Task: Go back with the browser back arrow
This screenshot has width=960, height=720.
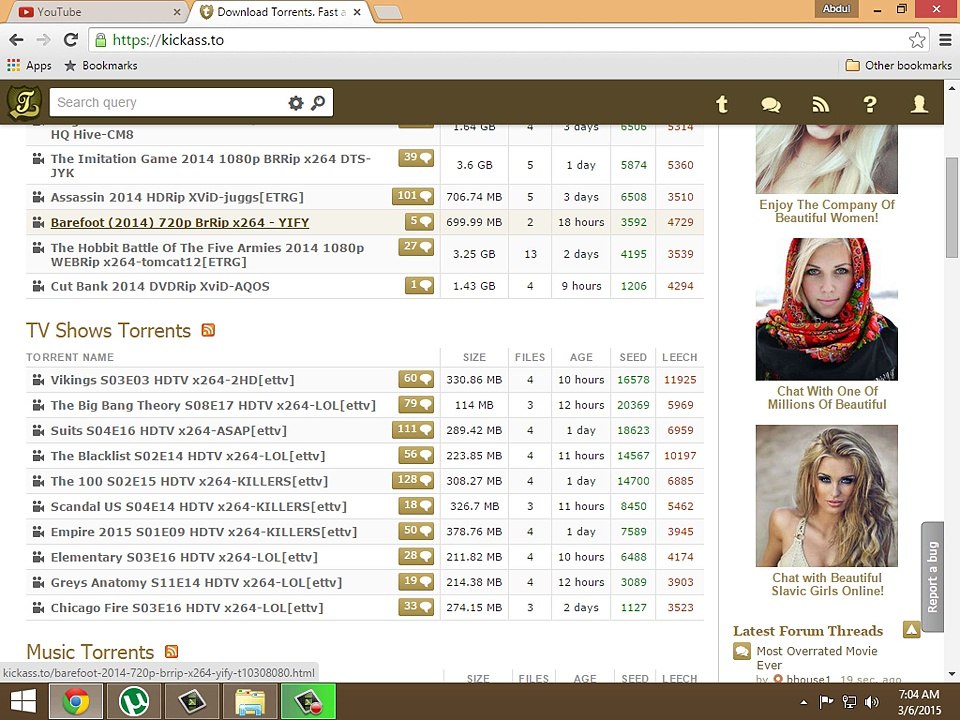Action: 17,40
